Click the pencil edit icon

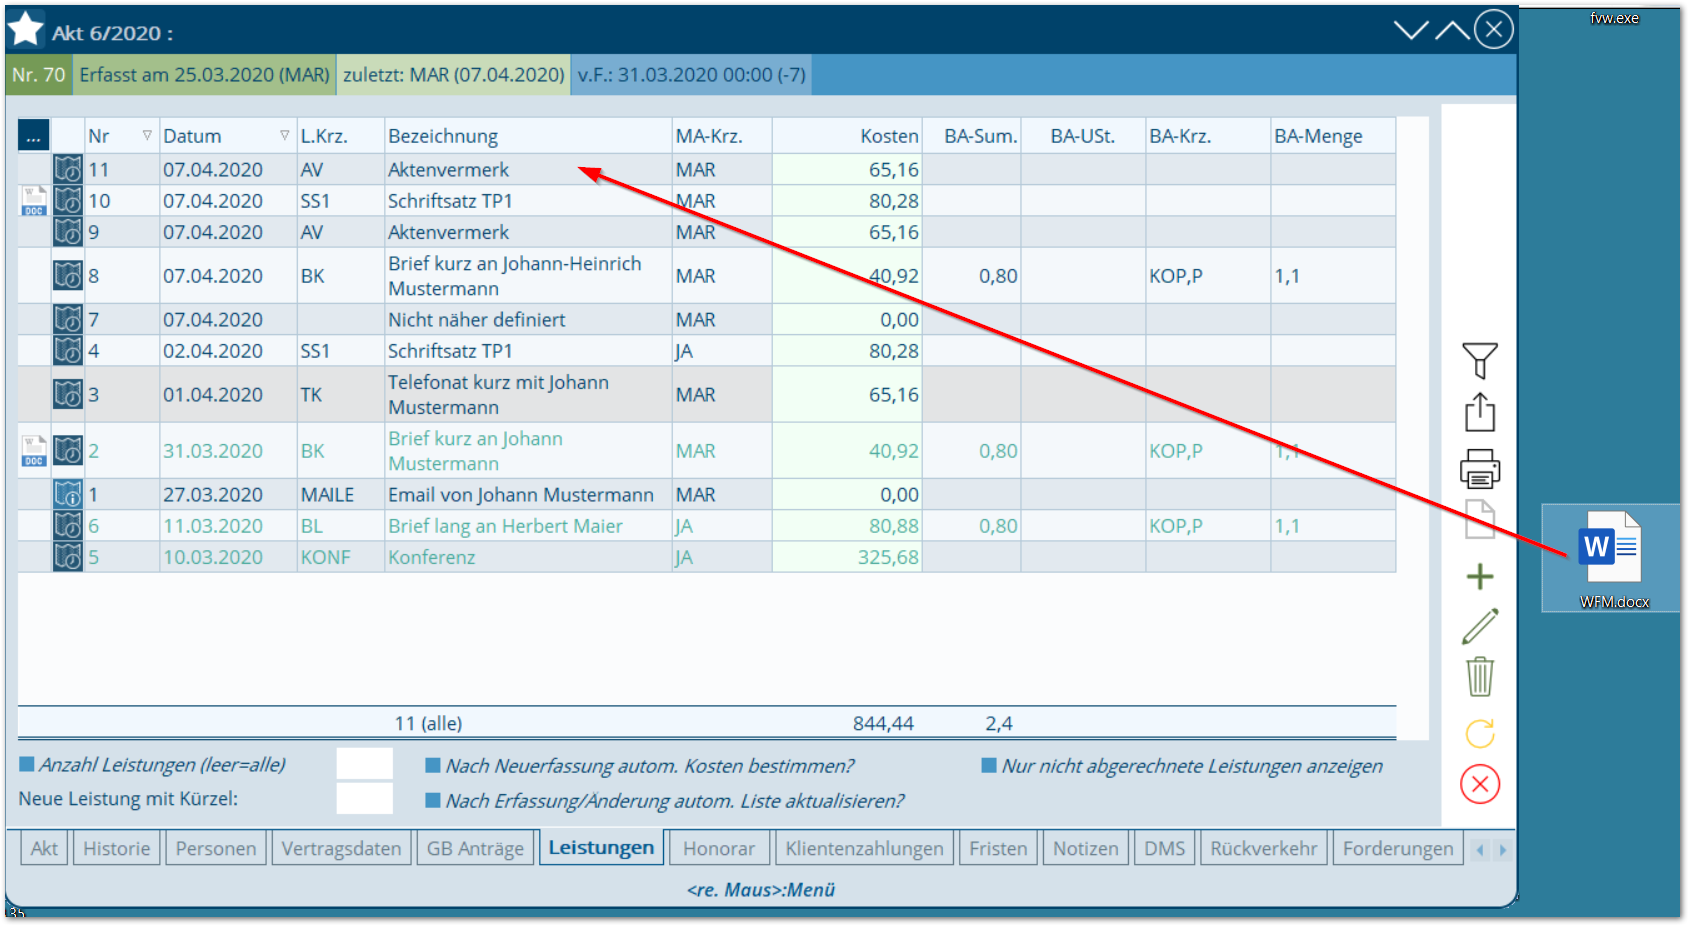(1480, 626)
